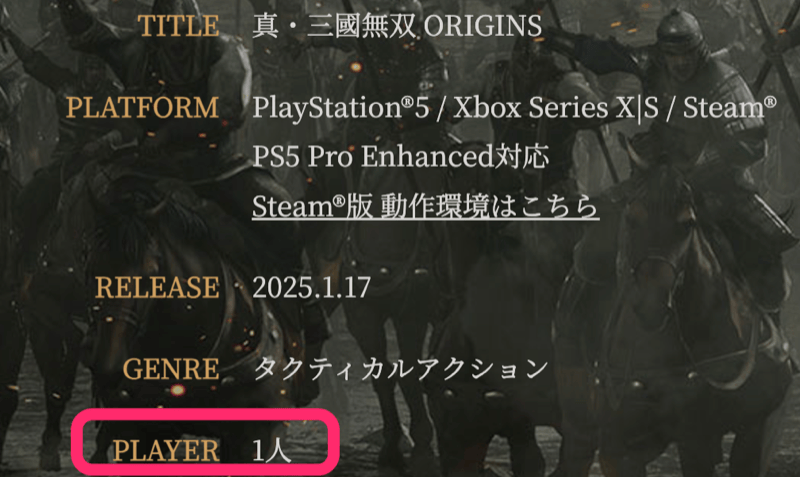Click the player count 1人
The height and width of the screenshot is (477, 800).
coord(271,451)
